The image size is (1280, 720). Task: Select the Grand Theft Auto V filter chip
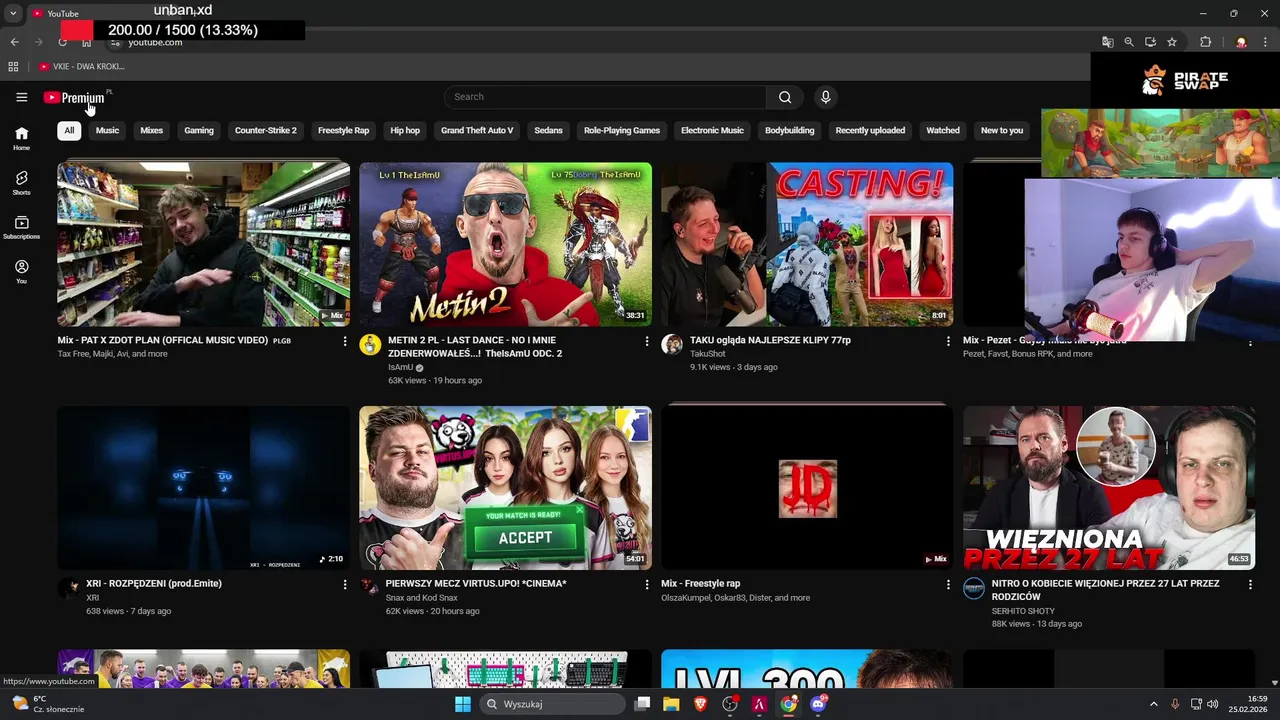point(477,130)
